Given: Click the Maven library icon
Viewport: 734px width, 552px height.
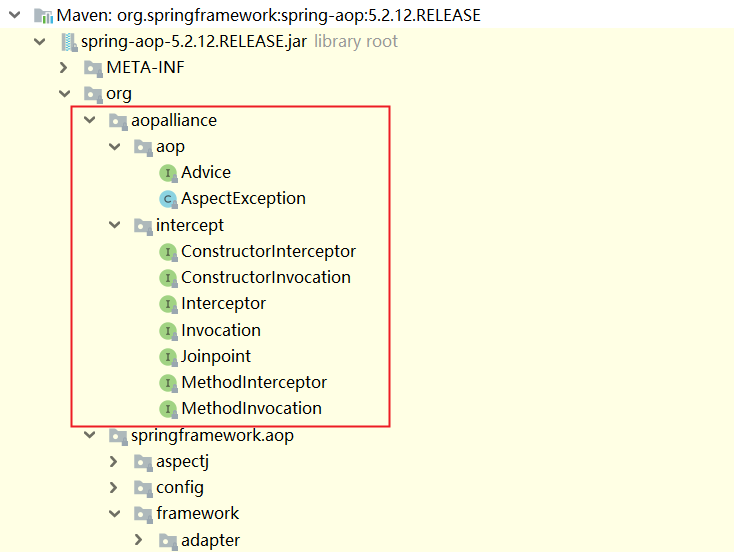Looking at the screenshot, I should click(44, 15).
